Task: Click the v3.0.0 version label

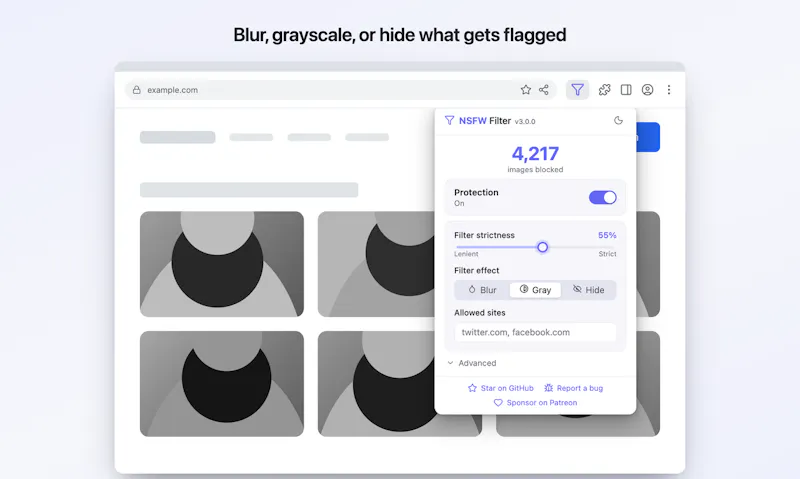Action: [525, 121]
